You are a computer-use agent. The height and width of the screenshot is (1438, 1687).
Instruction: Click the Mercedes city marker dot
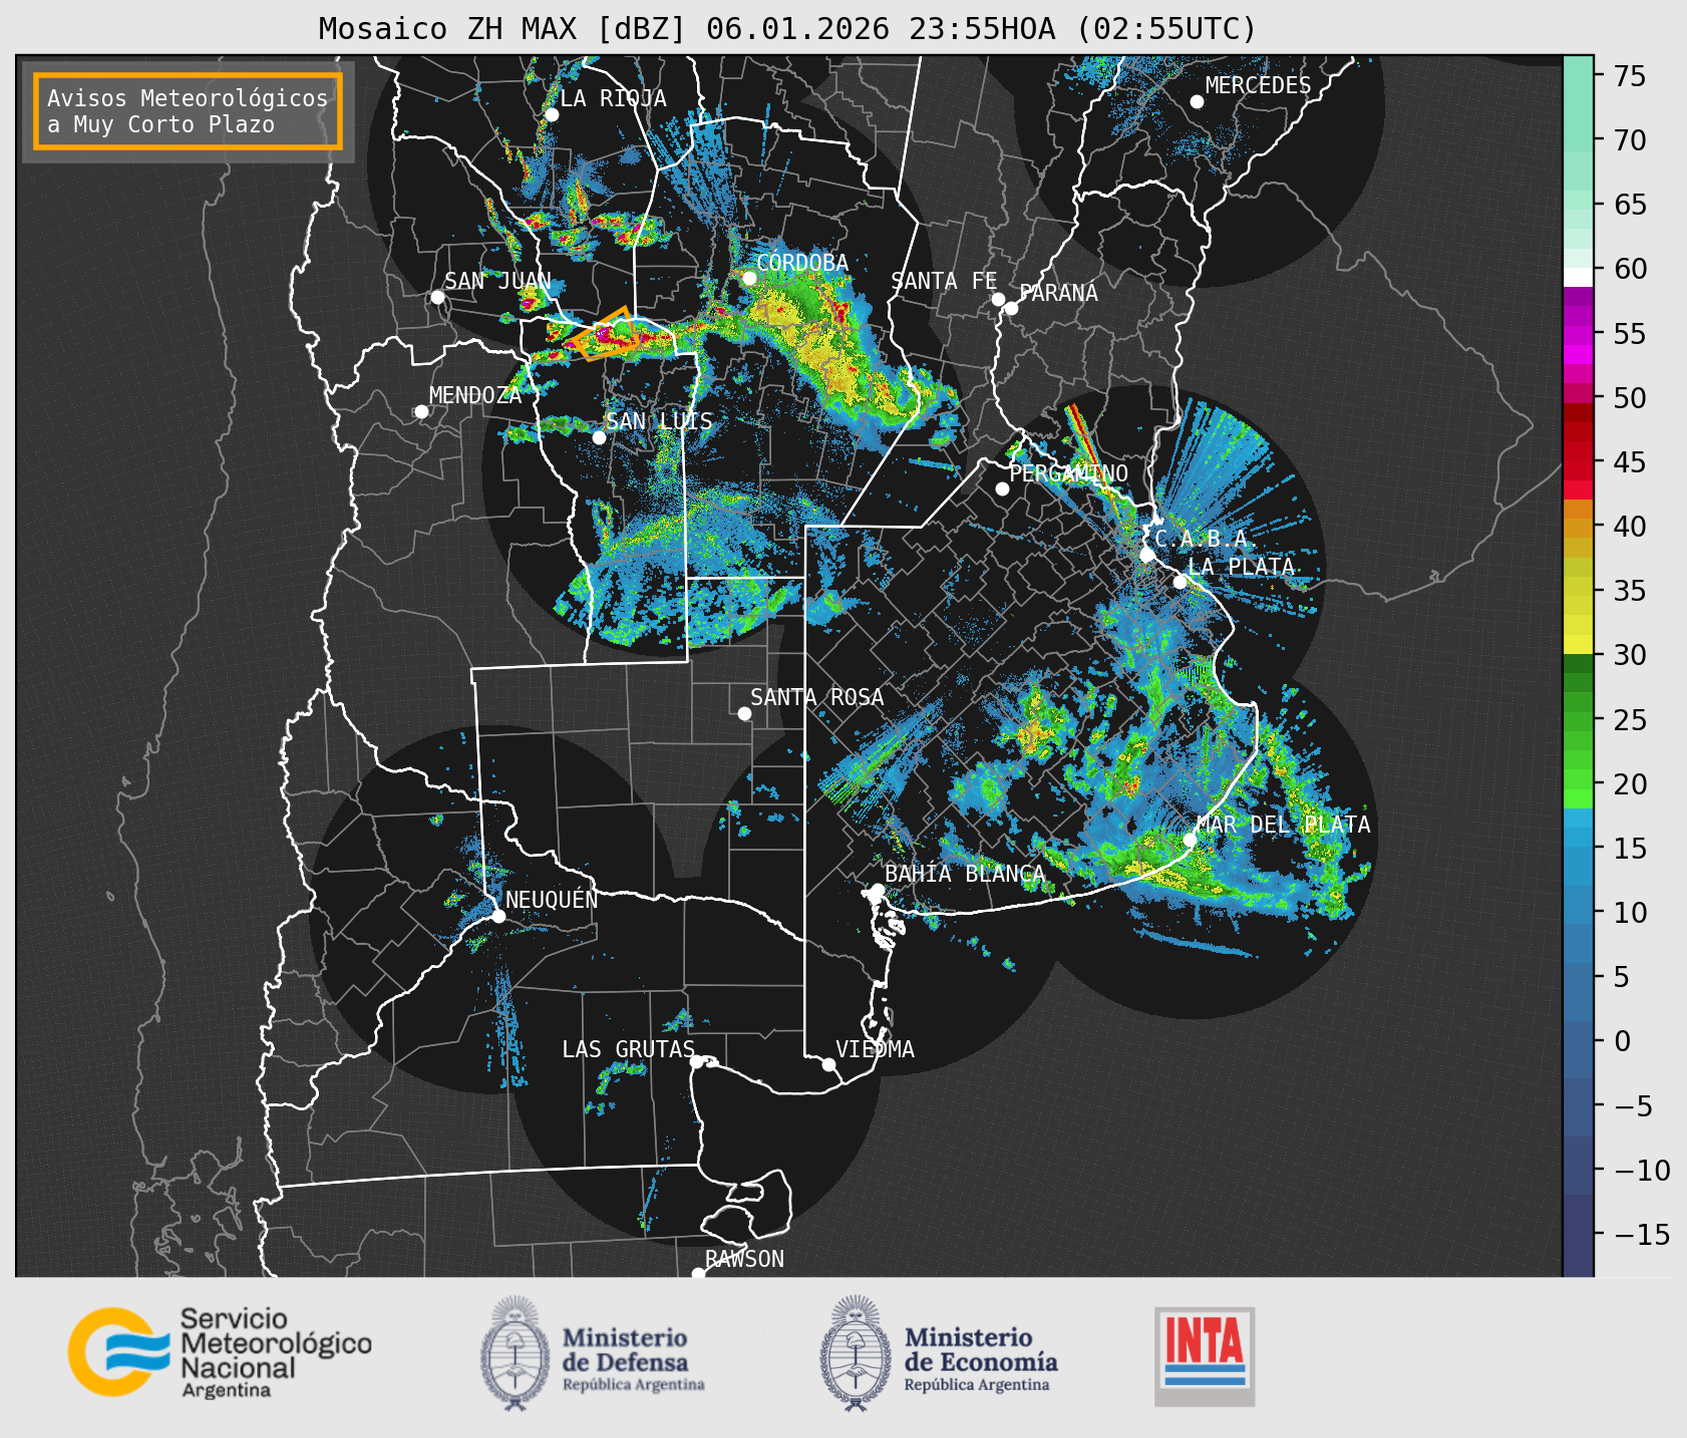(1196, 102)
